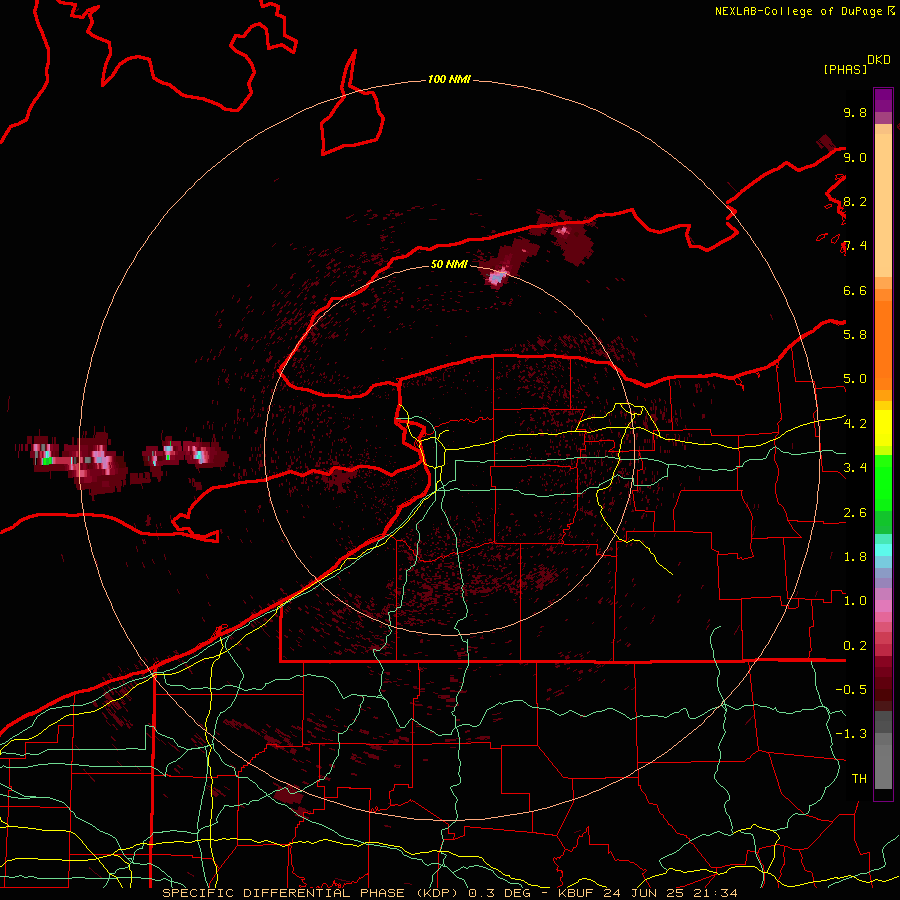Click the 6.6 legend value
Screen dimensions: 900x900
855,290
